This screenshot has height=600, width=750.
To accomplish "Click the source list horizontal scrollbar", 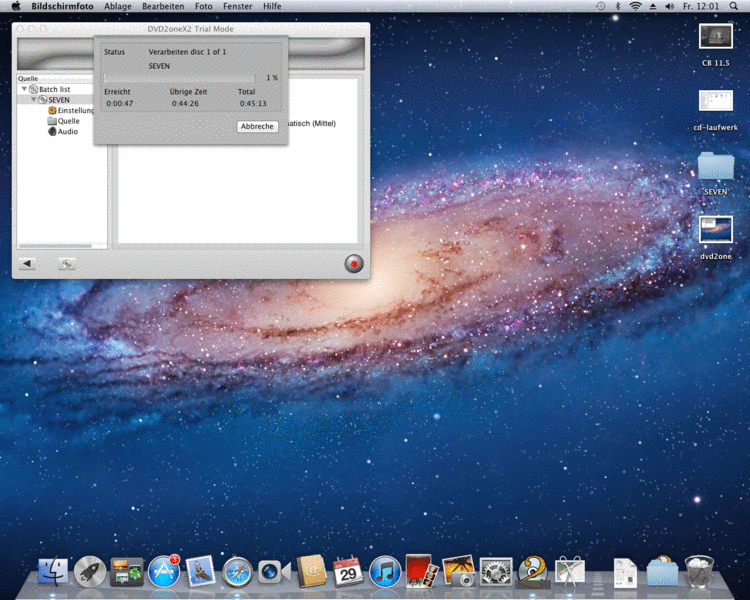I will 55,245.
